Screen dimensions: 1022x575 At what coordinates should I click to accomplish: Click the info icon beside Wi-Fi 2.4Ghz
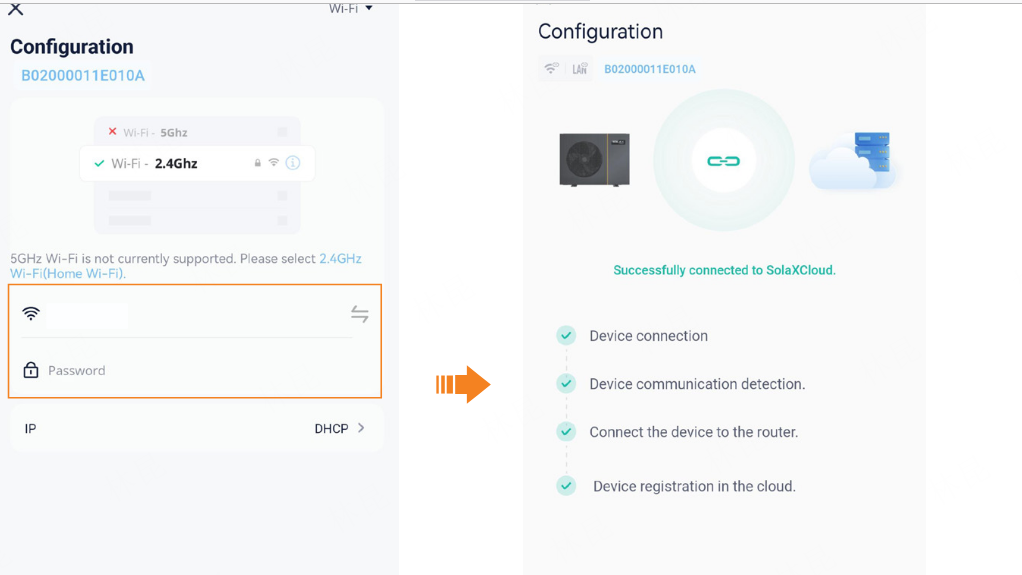293,163
